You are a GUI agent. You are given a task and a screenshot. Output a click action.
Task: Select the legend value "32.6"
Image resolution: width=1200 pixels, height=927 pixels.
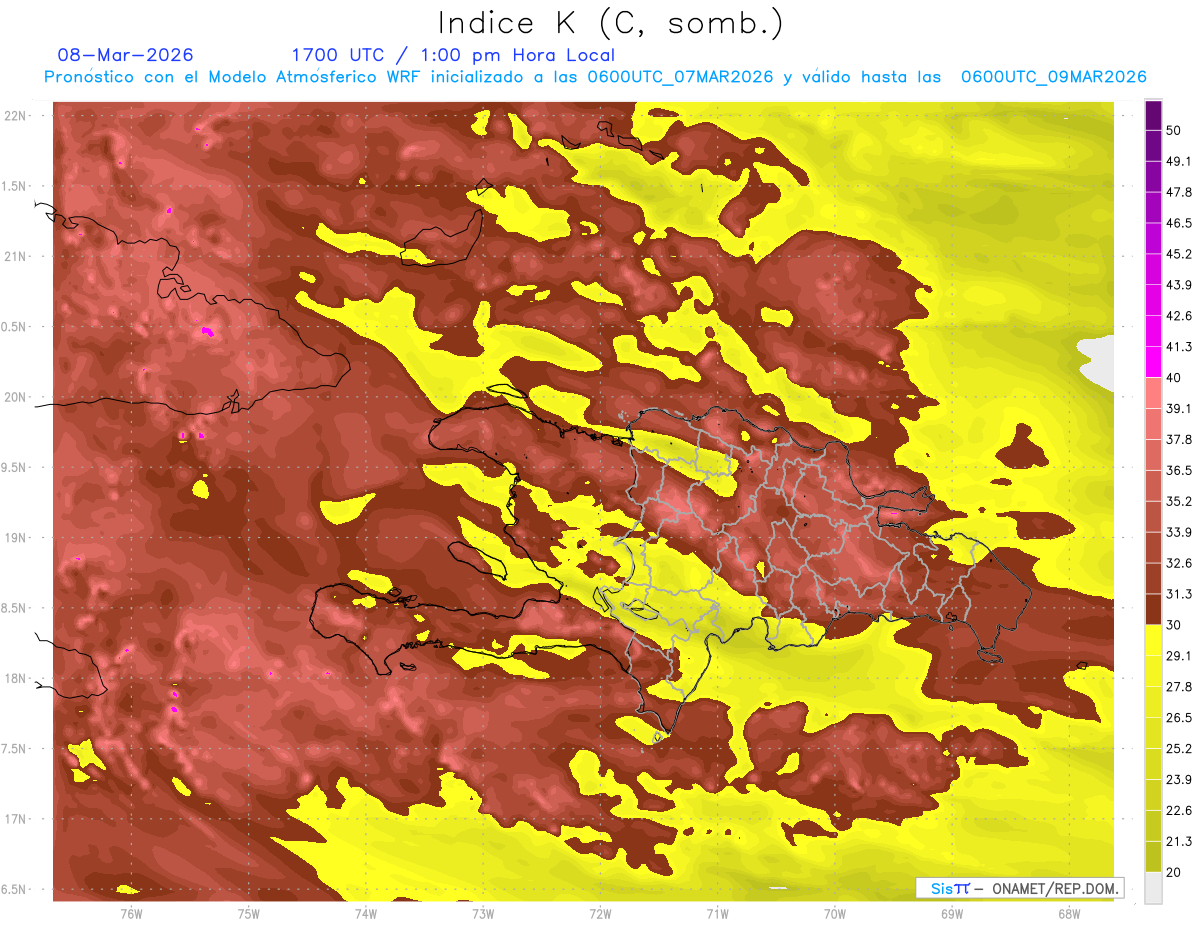click(x=1179, y=563)
